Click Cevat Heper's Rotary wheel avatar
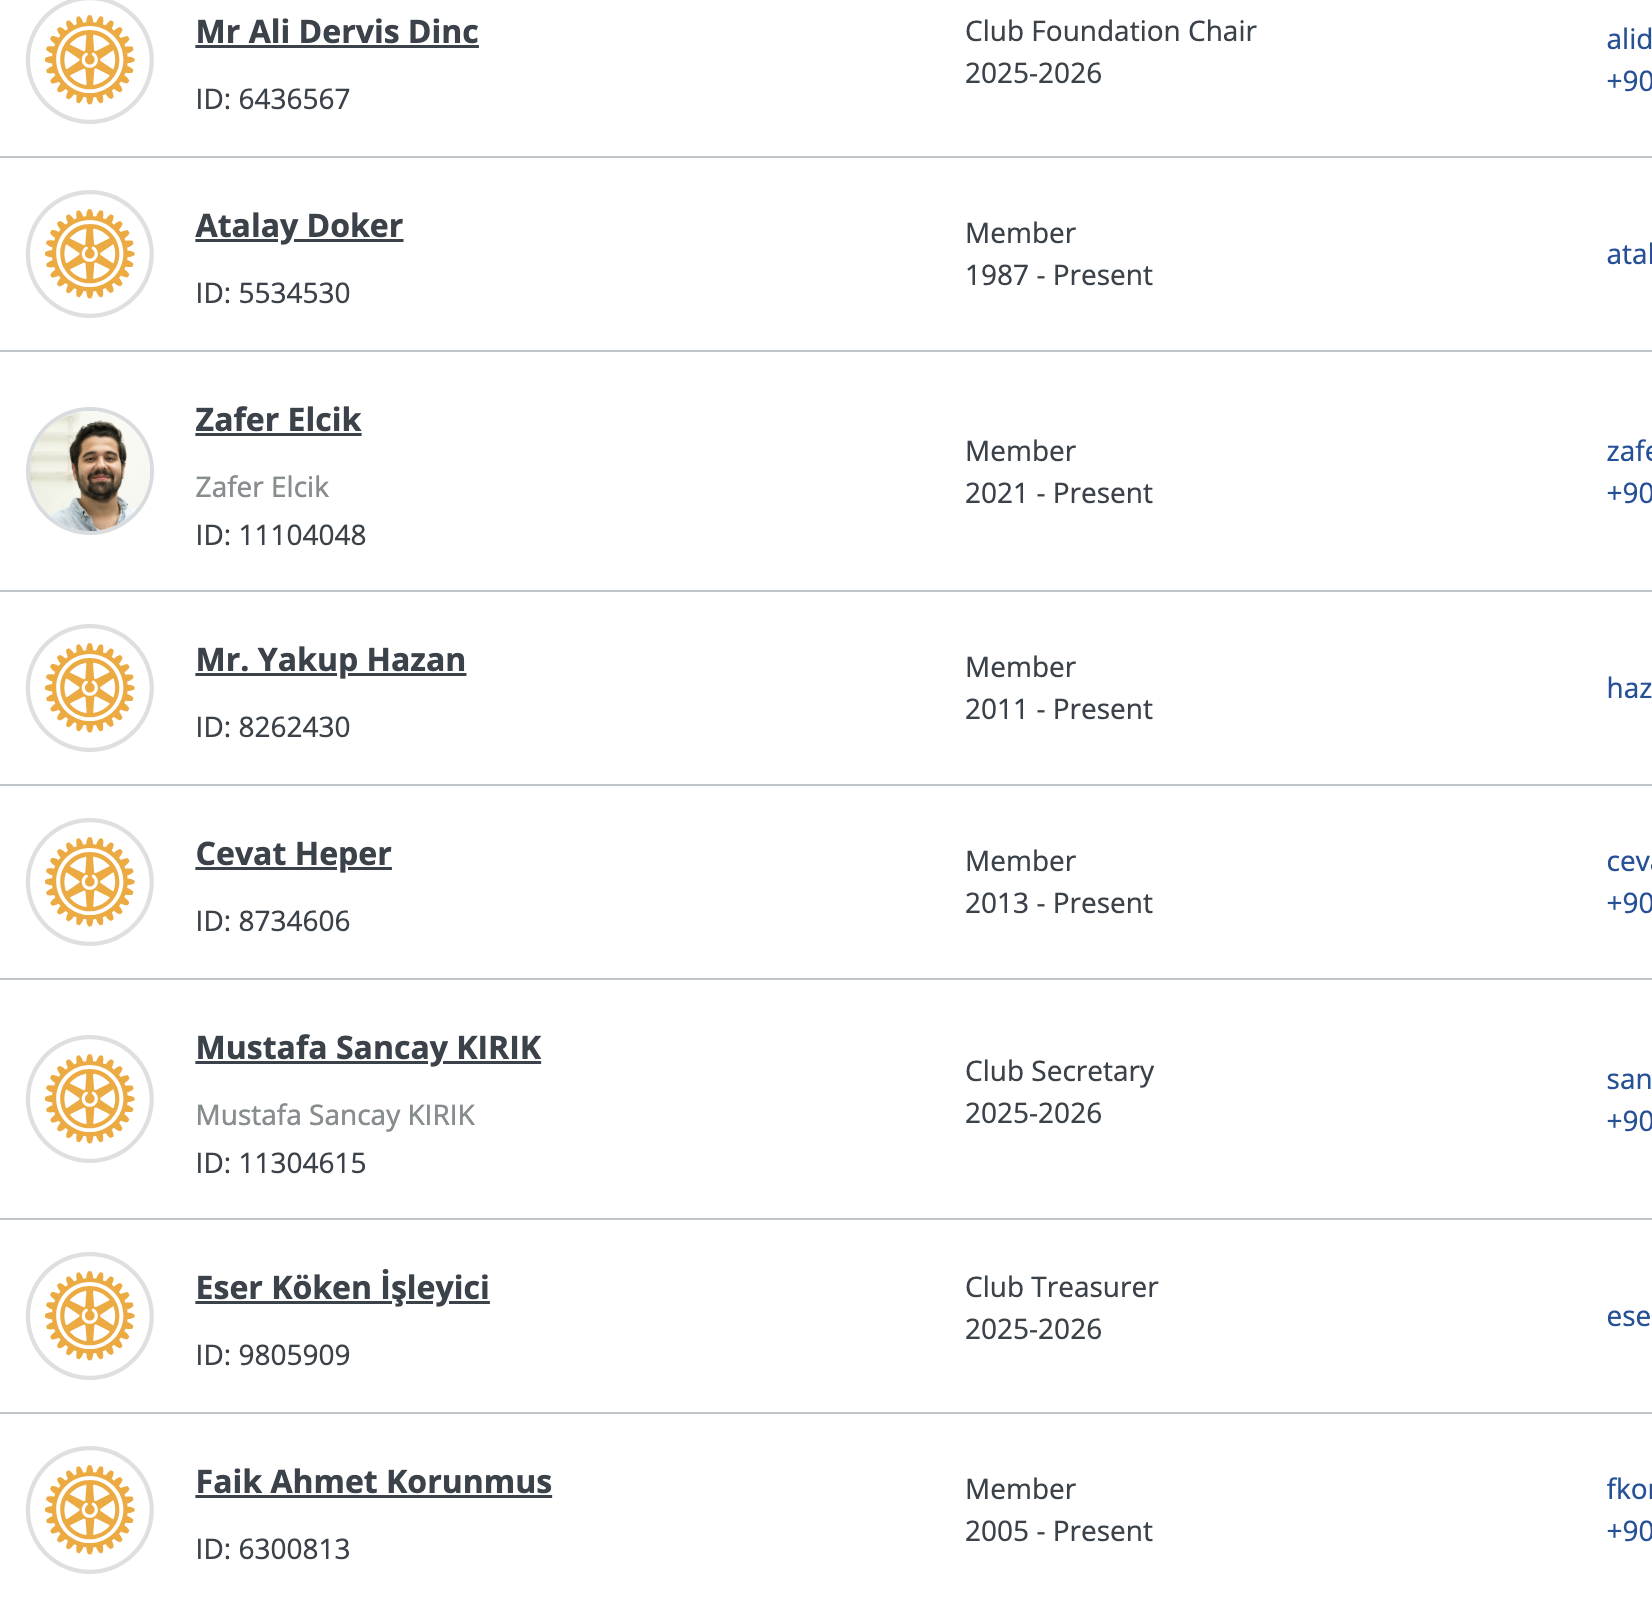 click(x=90, y=882)
